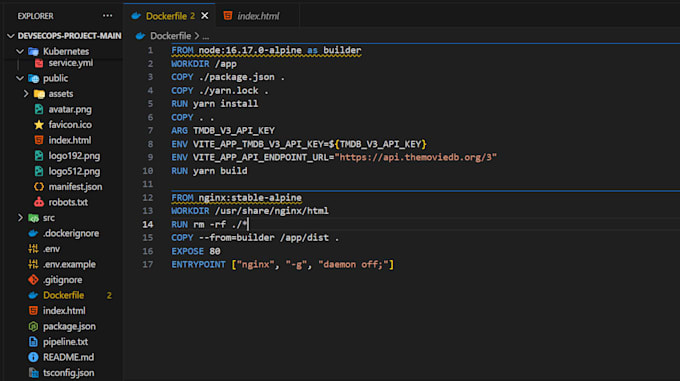Click the HTML icon of public index.html
This screenshot has height=381, width=680.
point(39,140)
